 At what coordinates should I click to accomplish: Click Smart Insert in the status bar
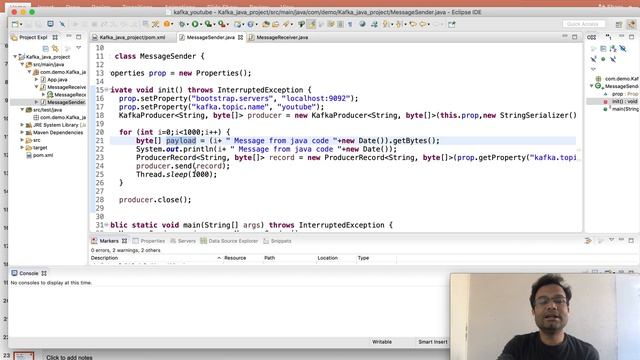pyautogui.click(x=433, y=342)
